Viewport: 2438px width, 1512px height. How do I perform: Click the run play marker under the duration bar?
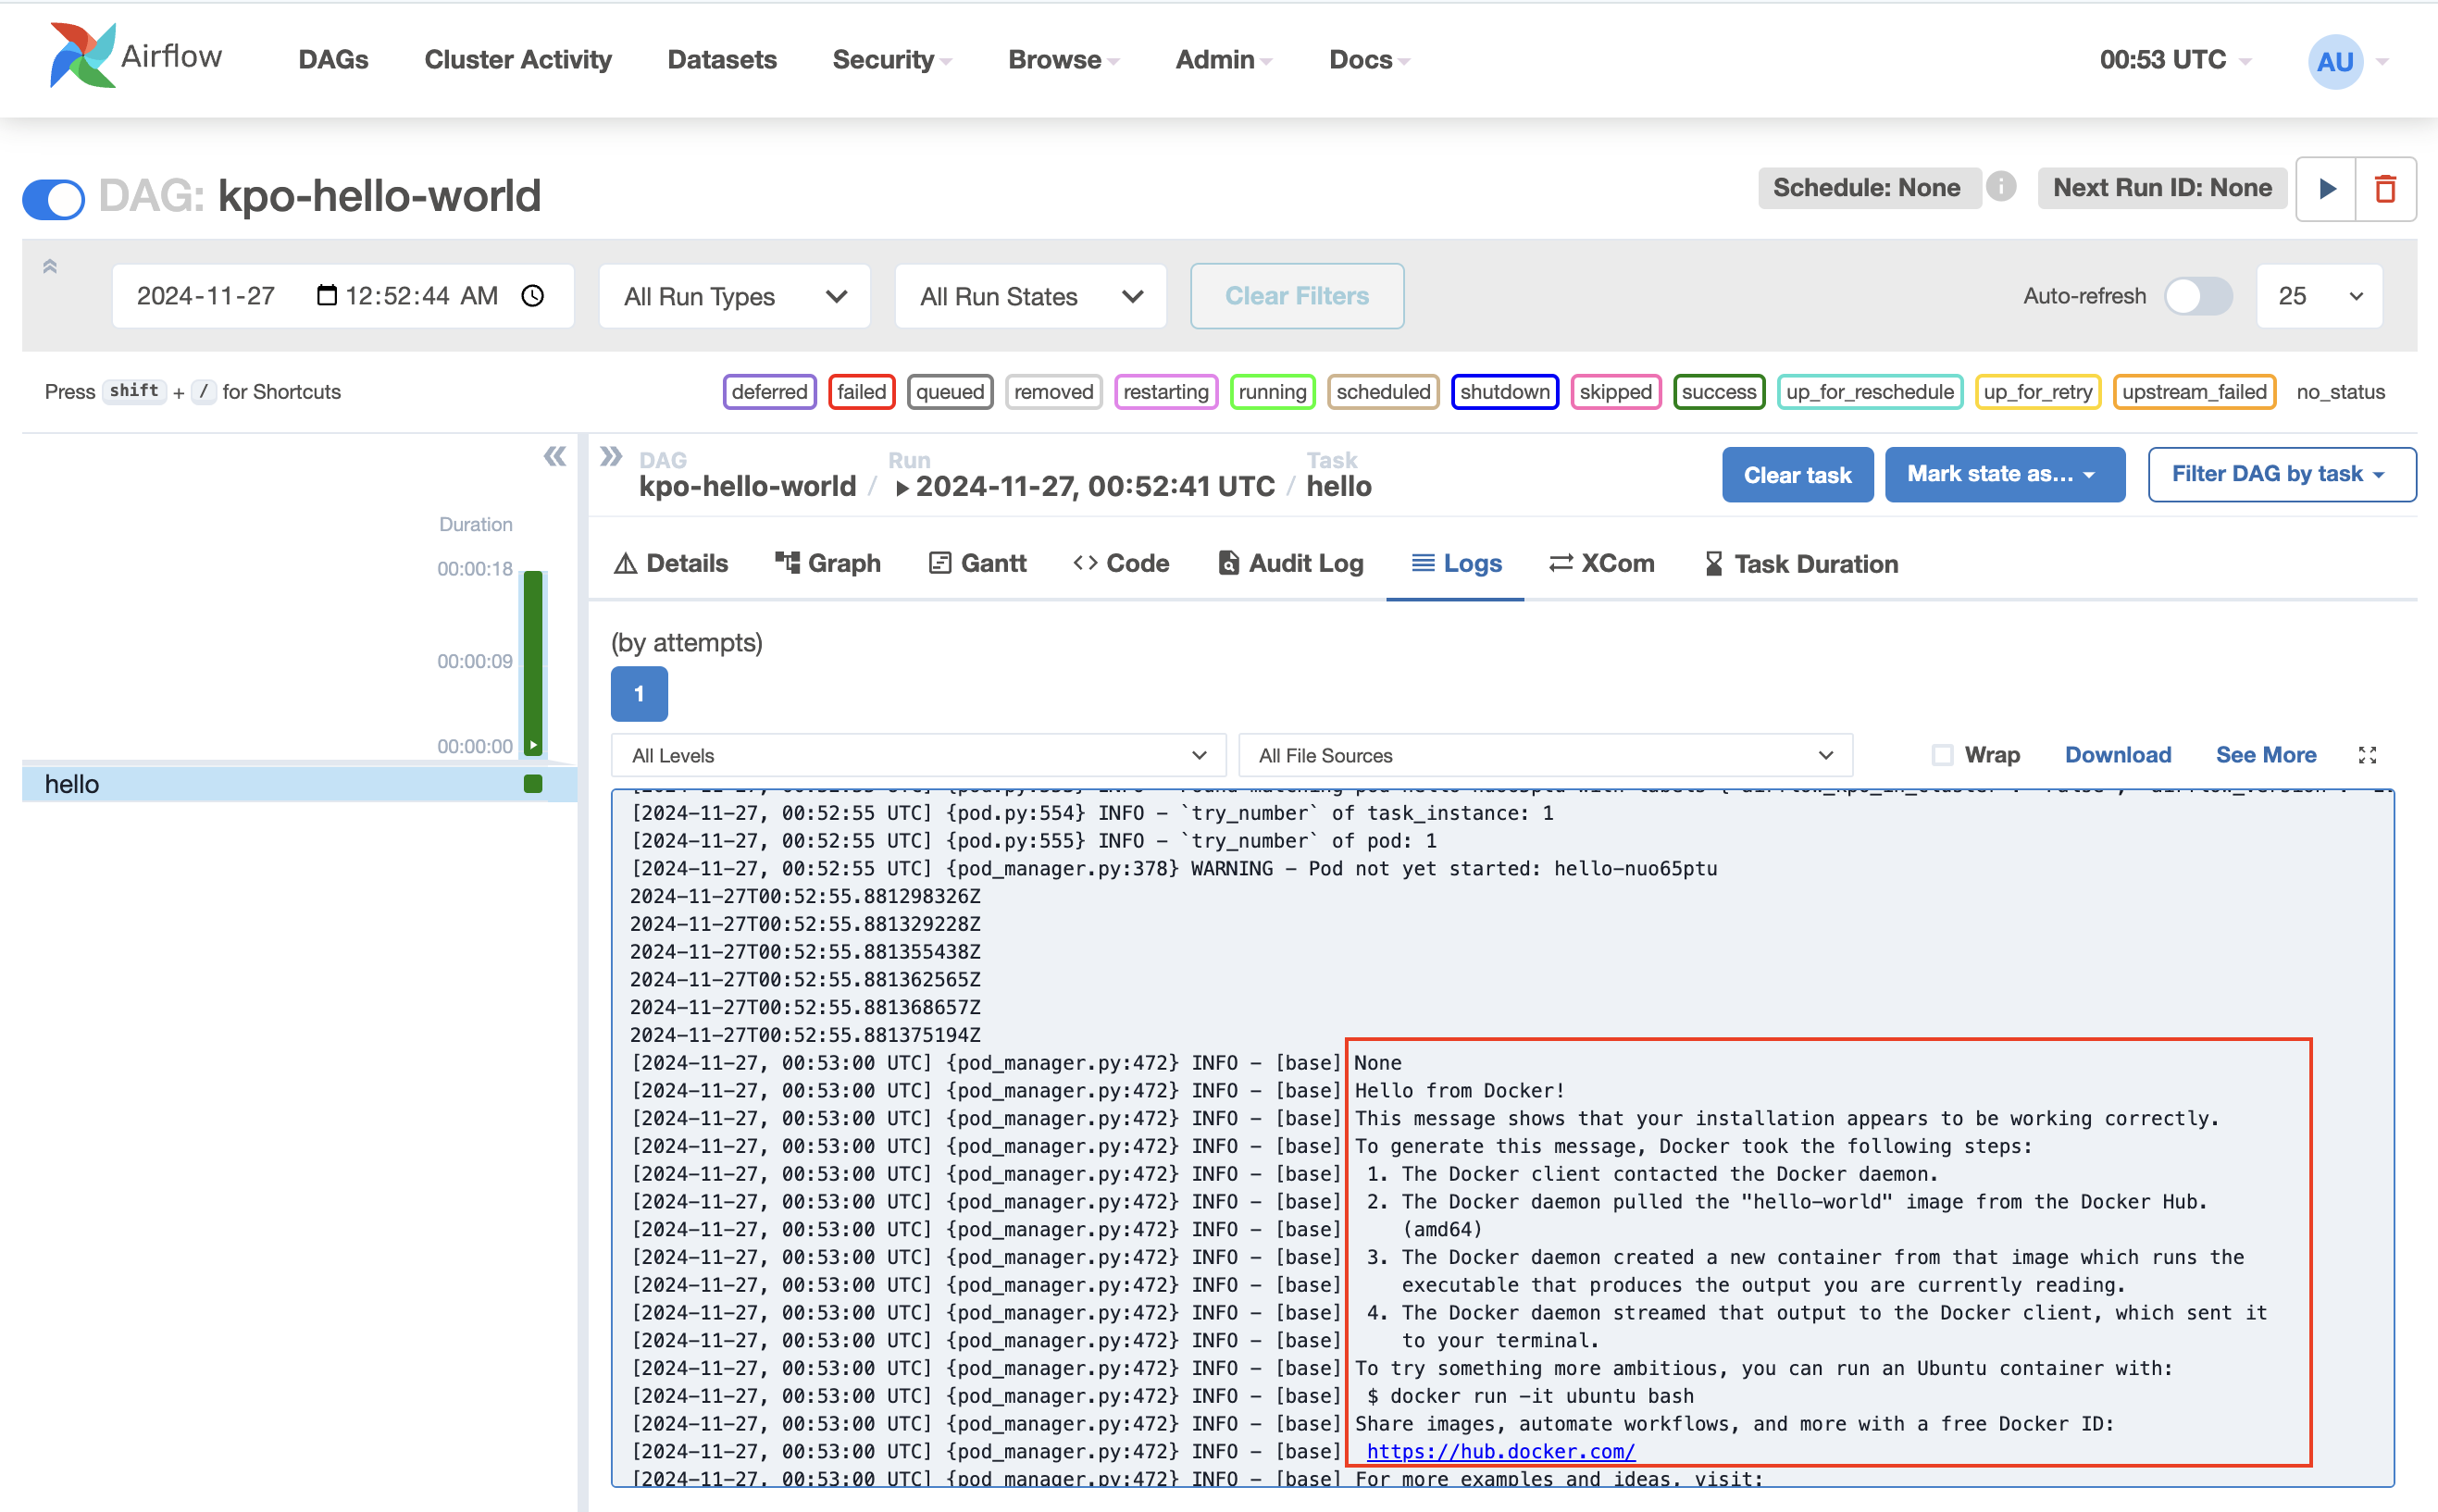coord(533,745)
